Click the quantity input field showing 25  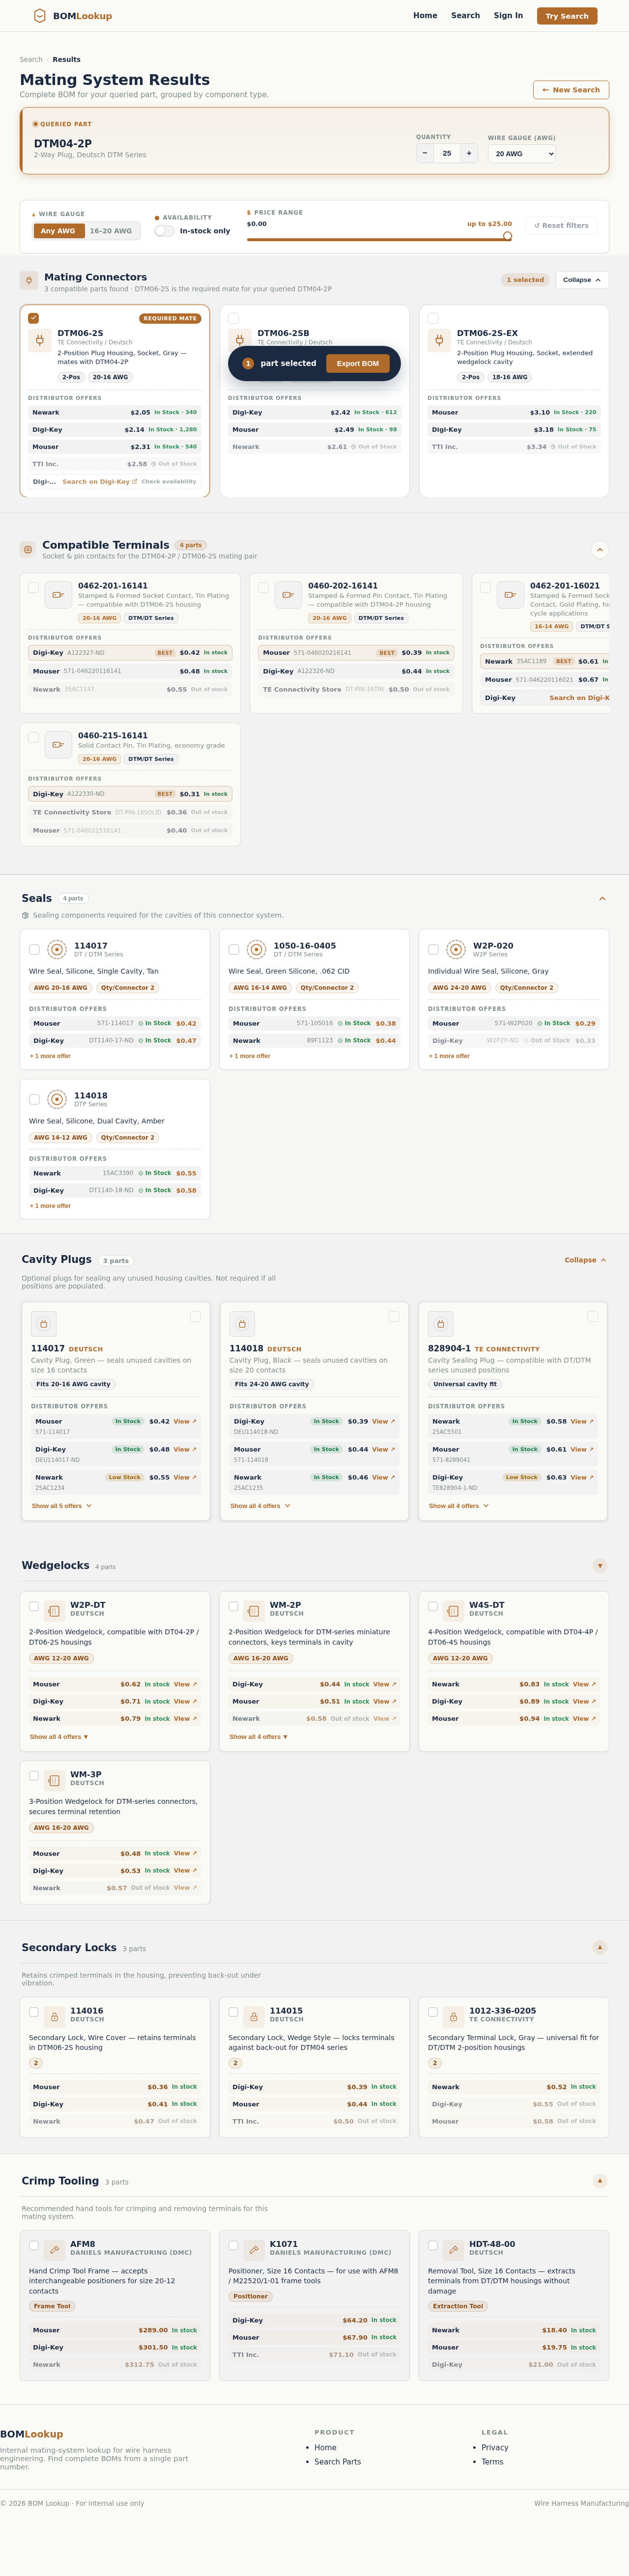[x=446, y=153]
